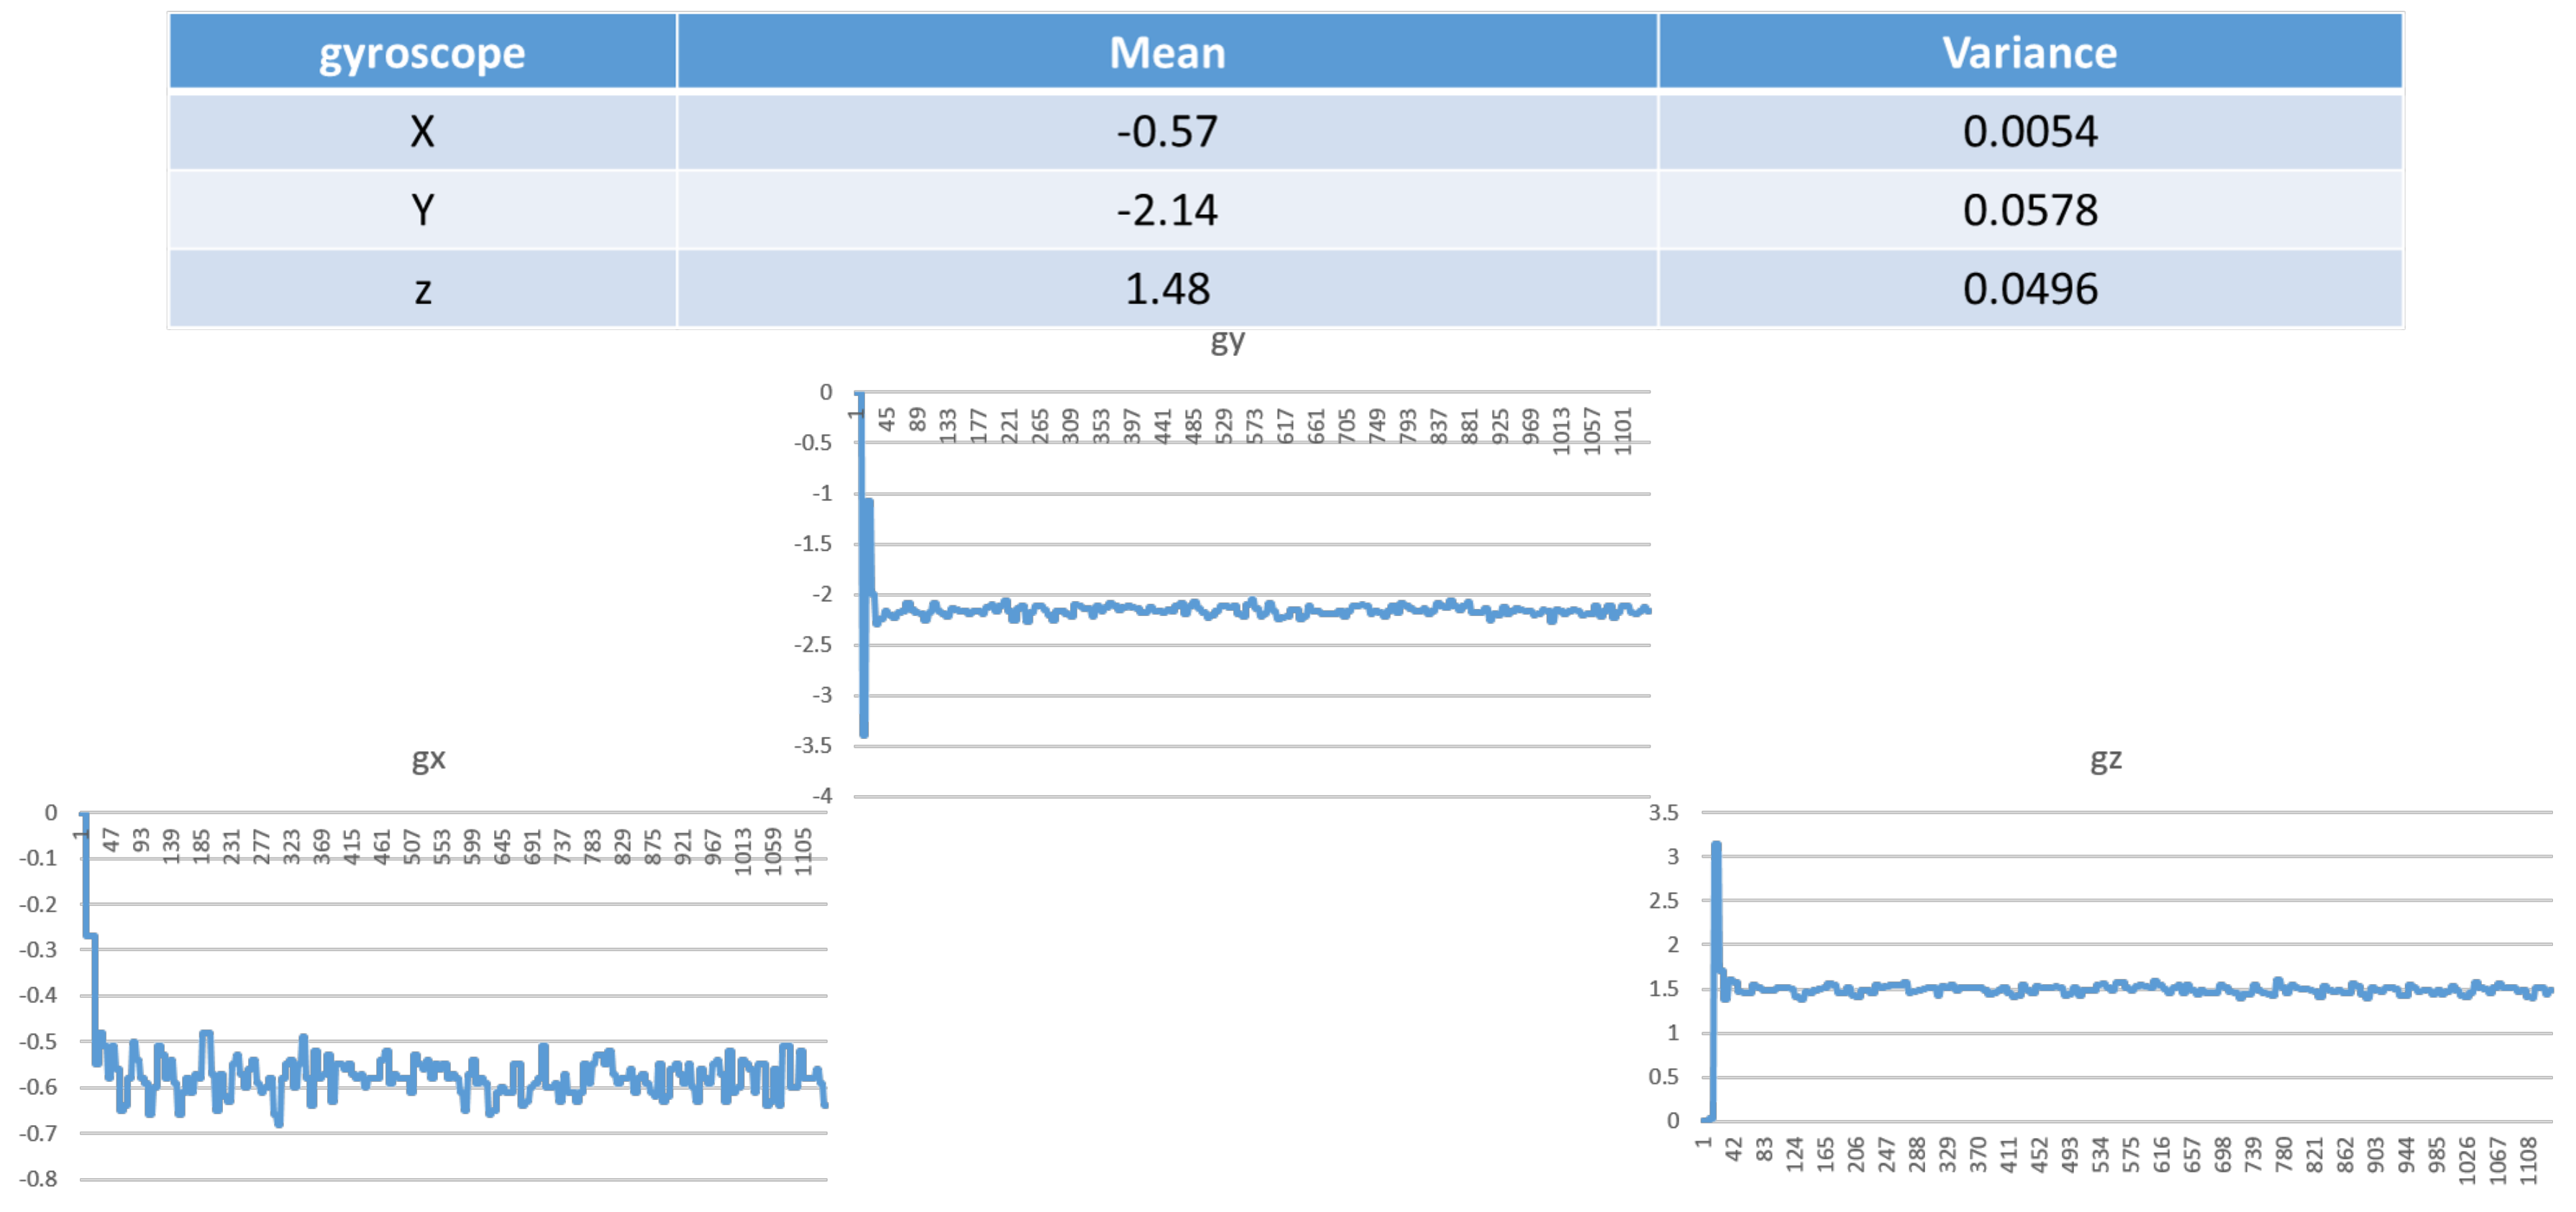Image resolution: width=2576 pixels, height=1212 pixels.
Task: Select the Y row label cell
Action: 422,209
